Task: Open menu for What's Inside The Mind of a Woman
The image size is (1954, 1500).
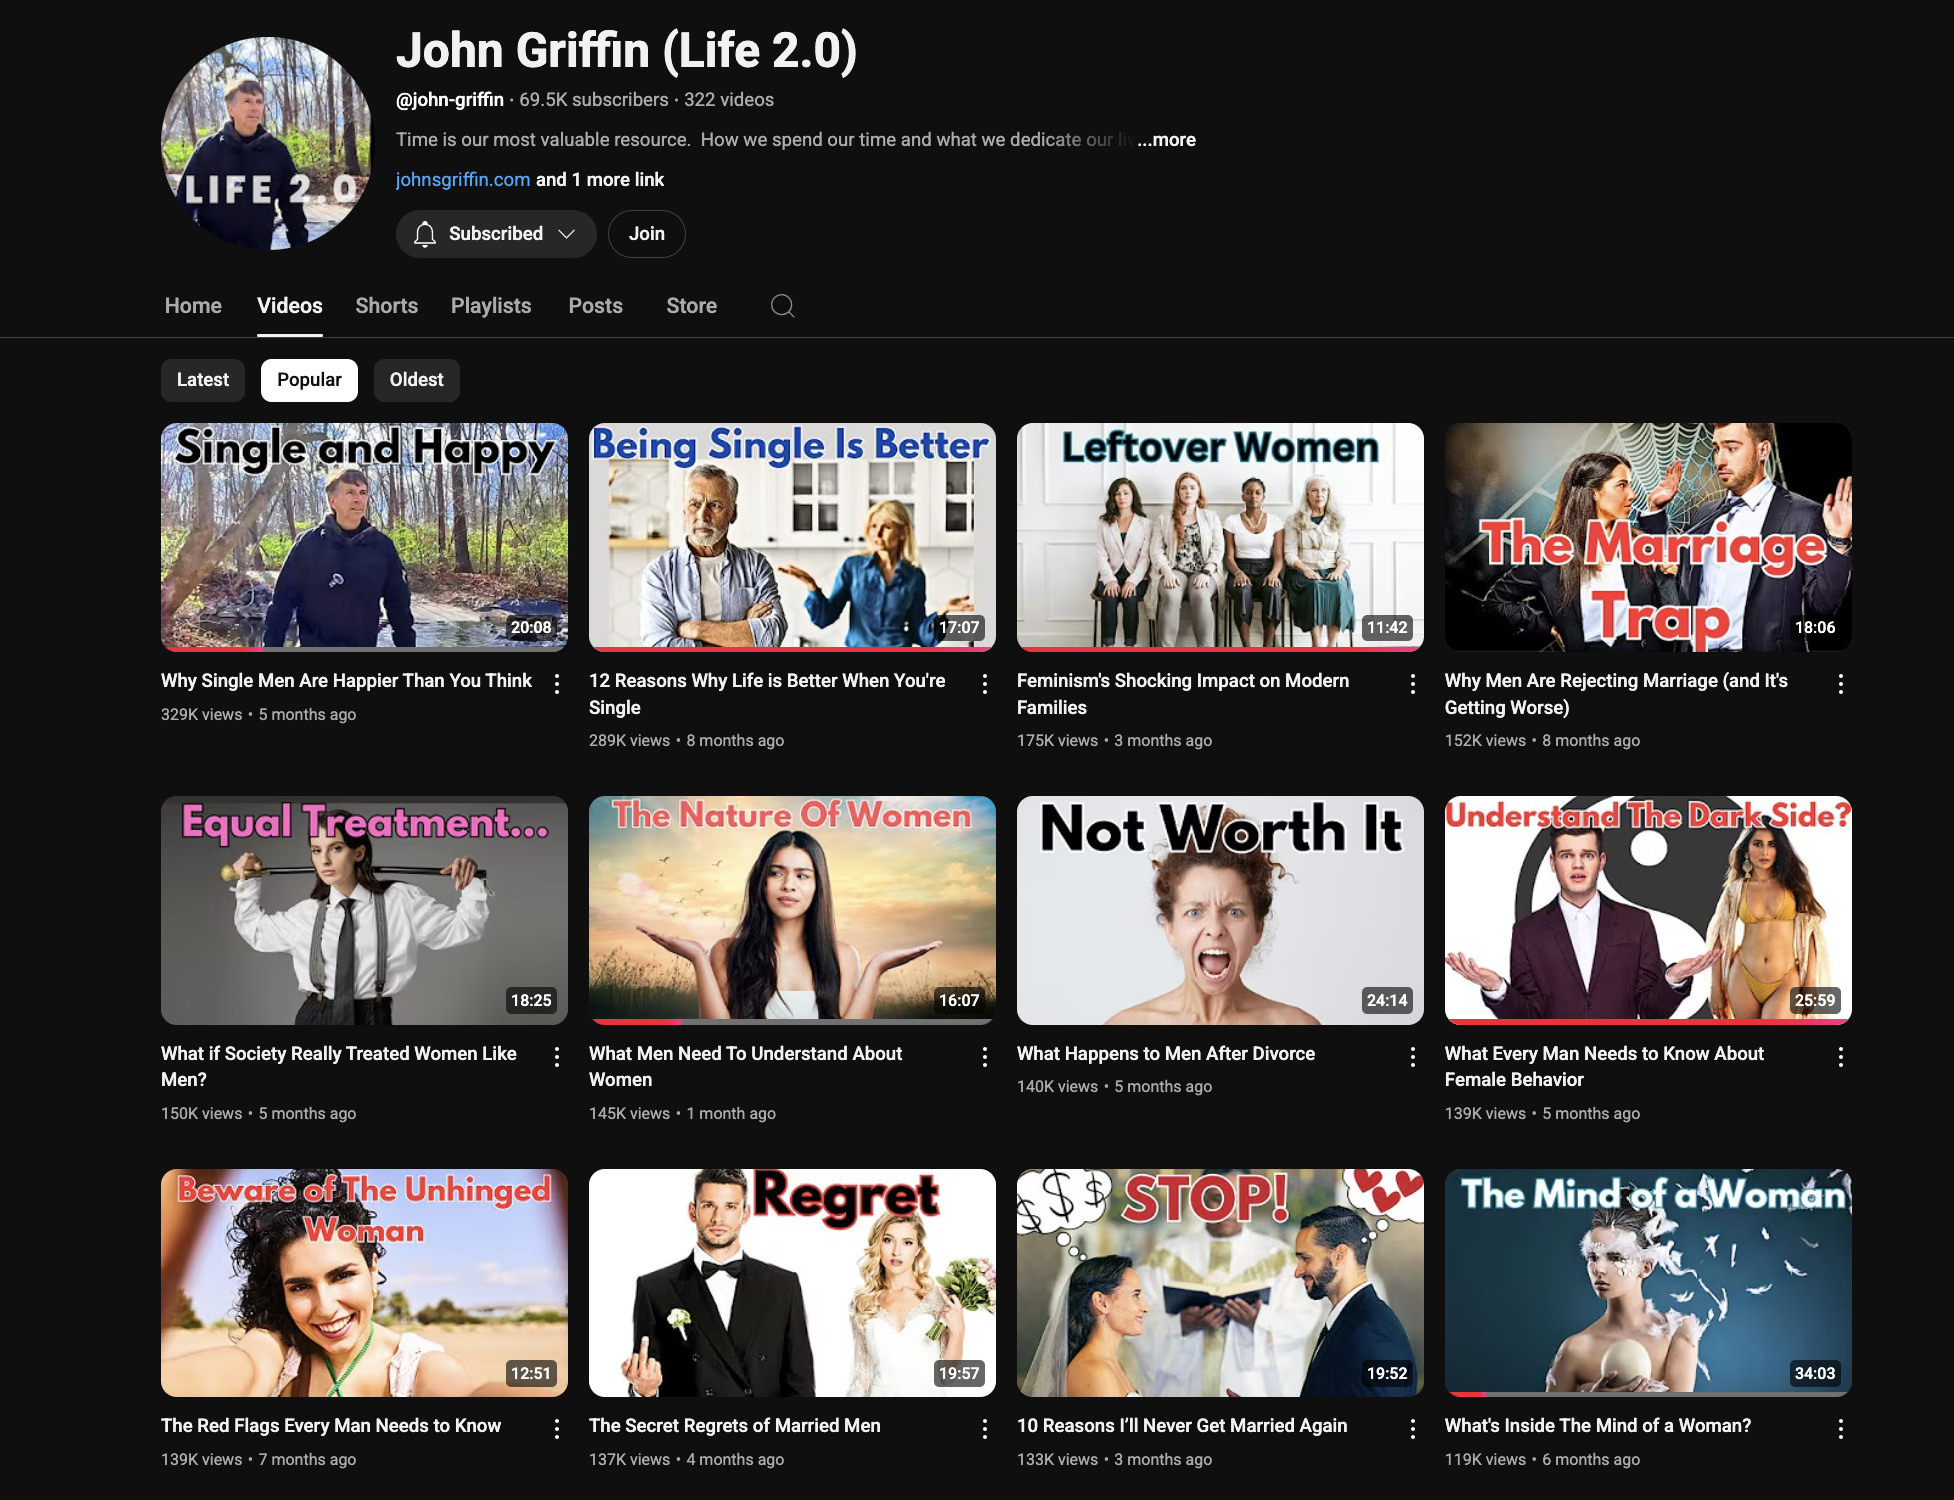Action: (1841, 1429)
